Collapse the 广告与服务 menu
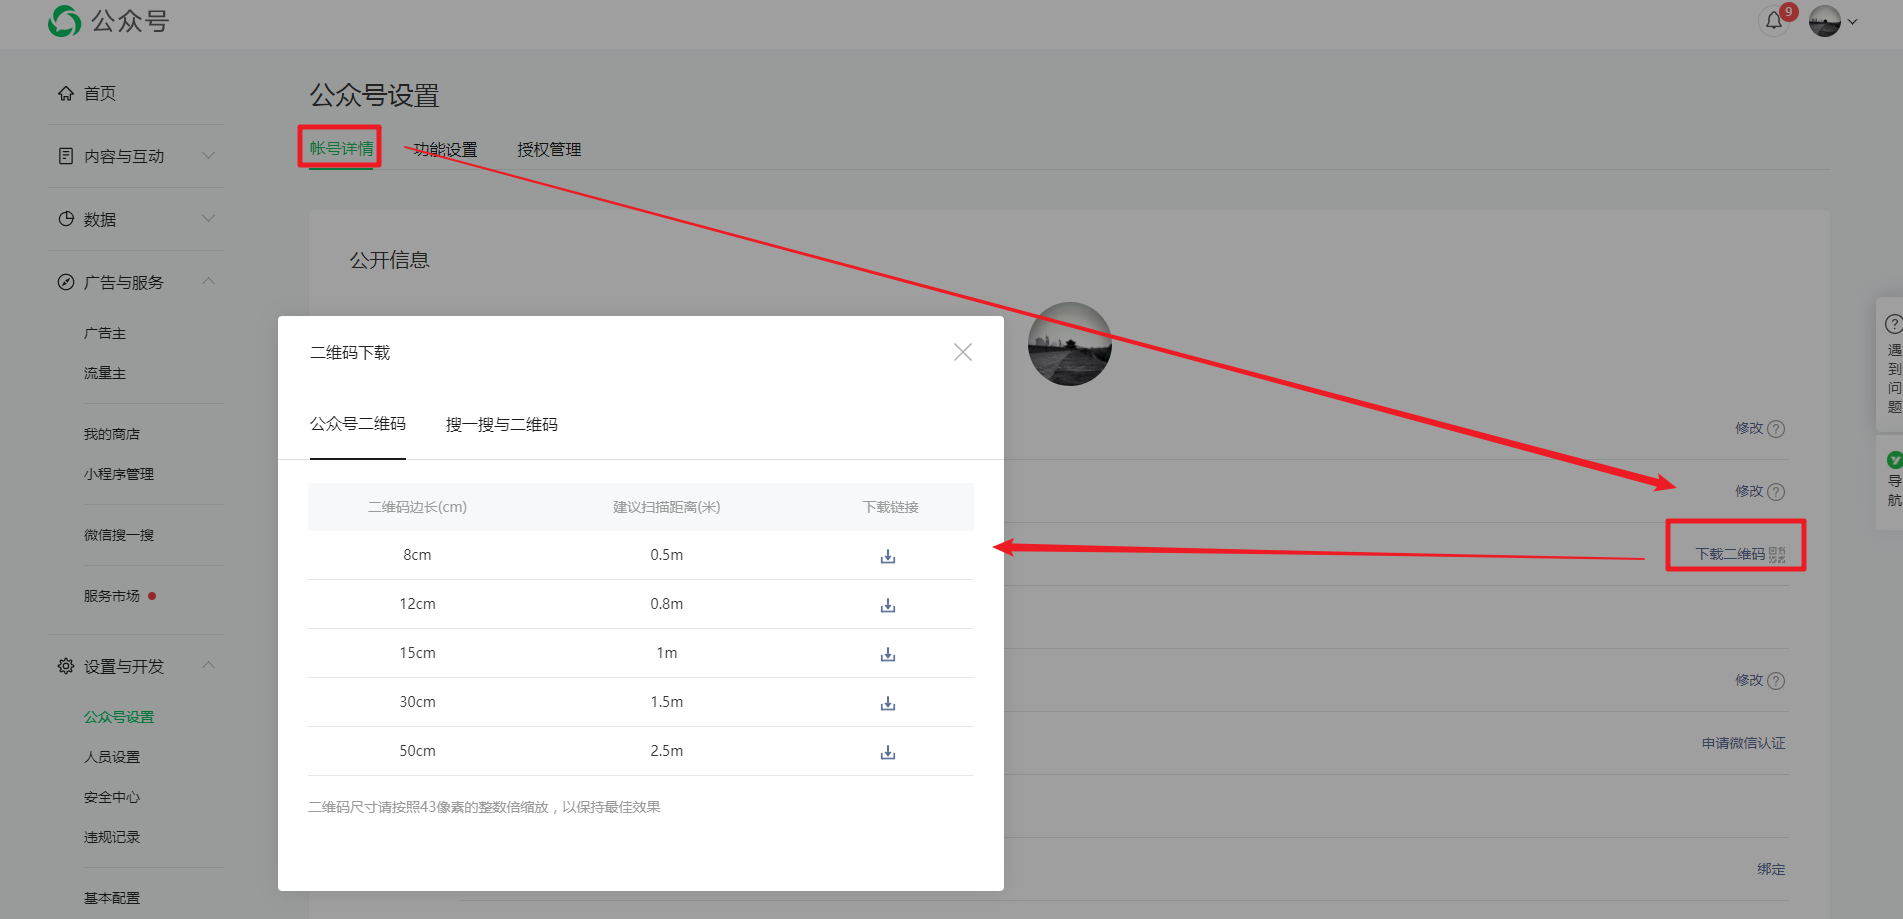The width and height of the screenshot is (1903, 919). pos(135,282)
